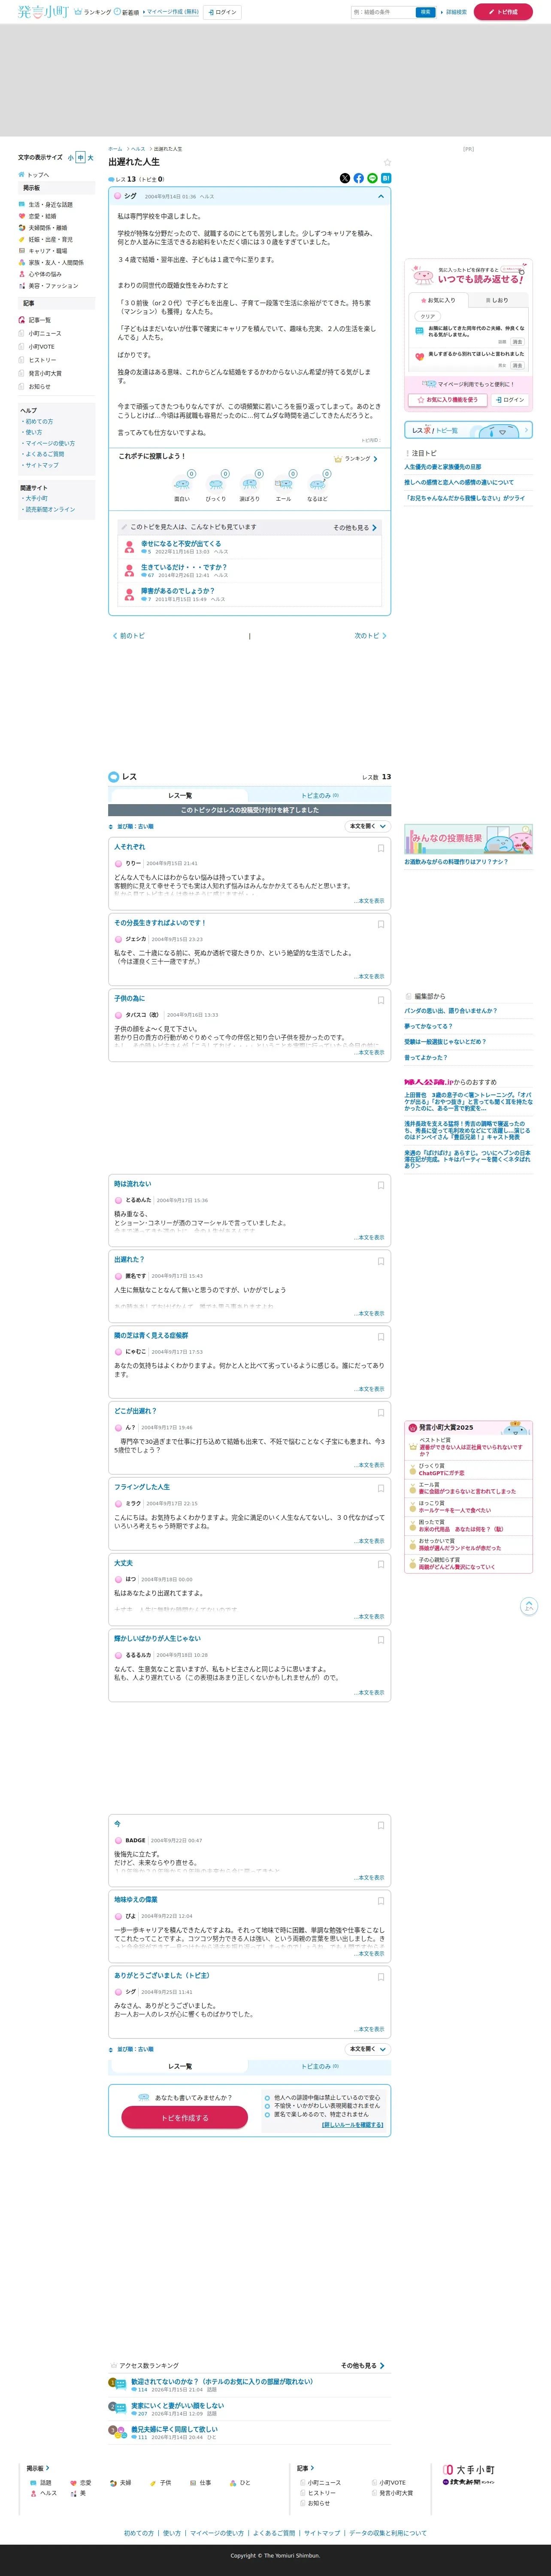Viewport: 551px width, 2576px height.
Task: Vote 面白い on this topic
Action: click(x=182, y=485)
